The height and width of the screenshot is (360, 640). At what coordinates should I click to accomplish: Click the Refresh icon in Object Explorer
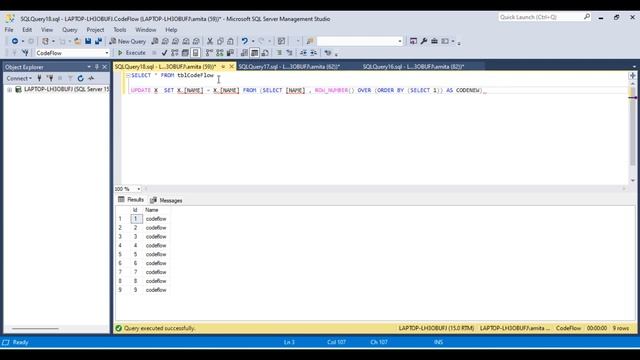click(x=80, y=78)
